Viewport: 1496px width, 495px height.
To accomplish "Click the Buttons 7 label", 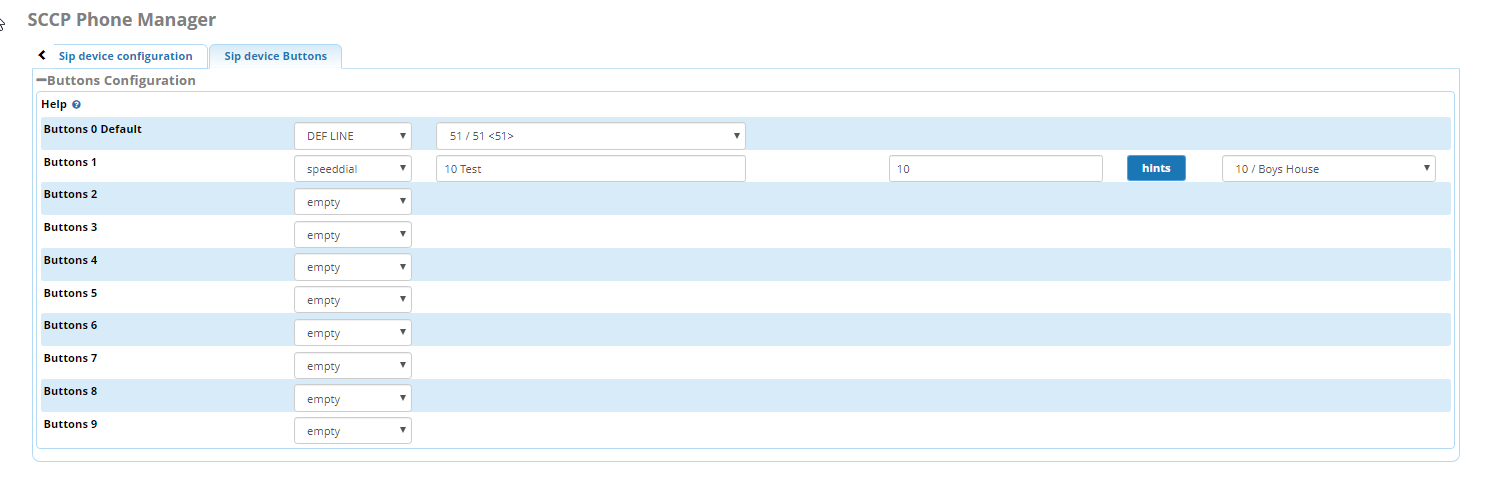I will click(71, 358).
